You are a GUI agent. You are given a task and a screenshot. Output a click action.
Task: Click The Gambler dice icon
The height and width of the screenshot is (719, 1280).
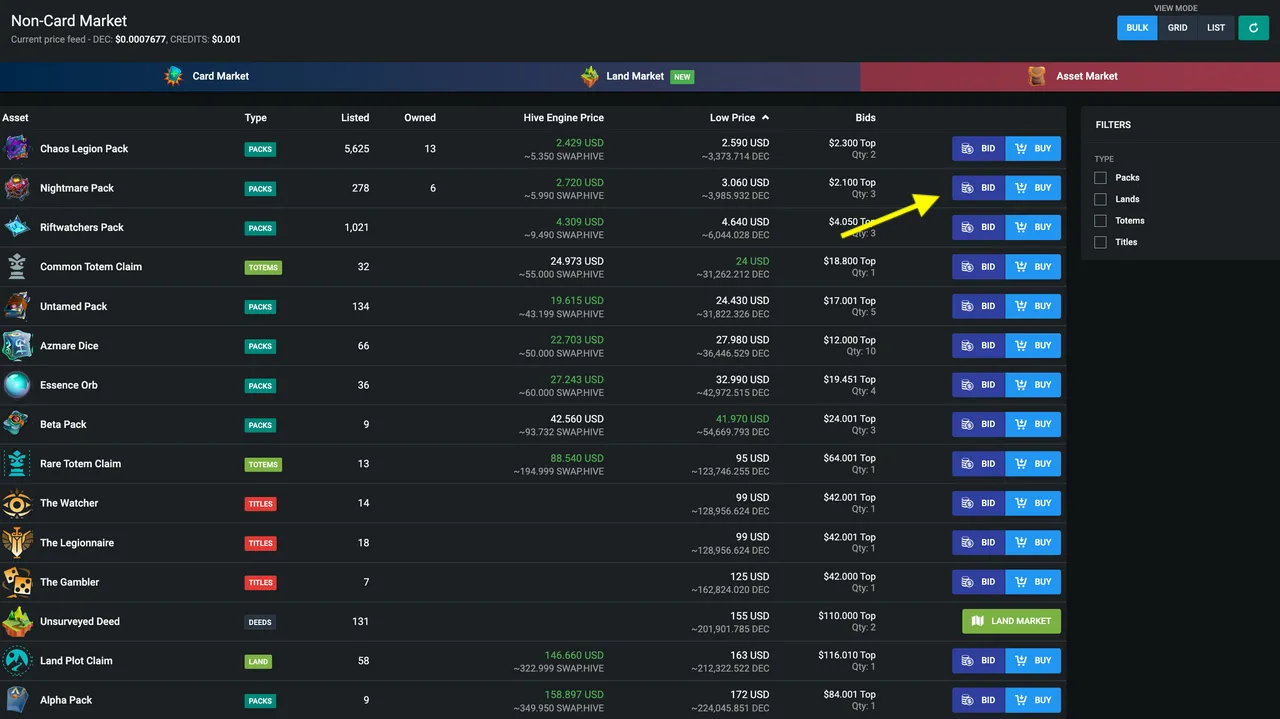point(16,582)
